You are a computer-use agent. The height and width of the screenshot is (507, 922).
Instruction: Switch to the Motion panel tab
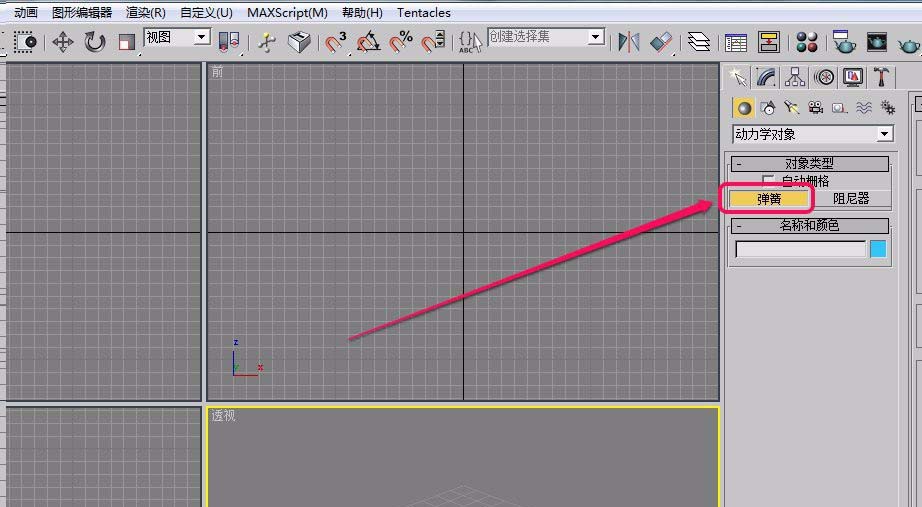point(824,77)
